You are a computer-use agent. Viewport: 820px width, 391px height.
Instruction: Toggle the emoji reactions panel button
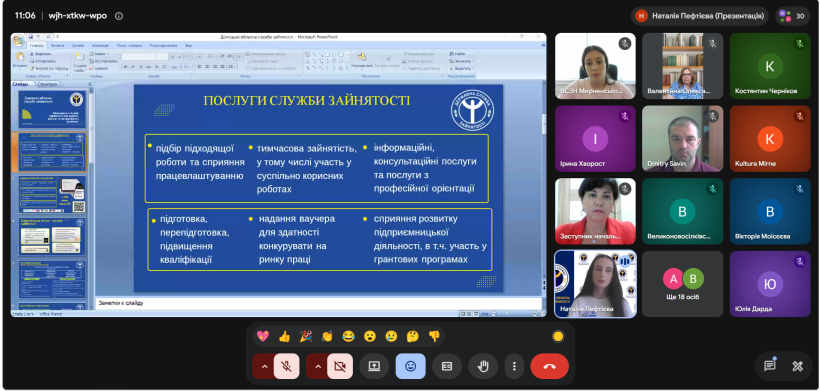pyautogui.click(x=411, y=366)
